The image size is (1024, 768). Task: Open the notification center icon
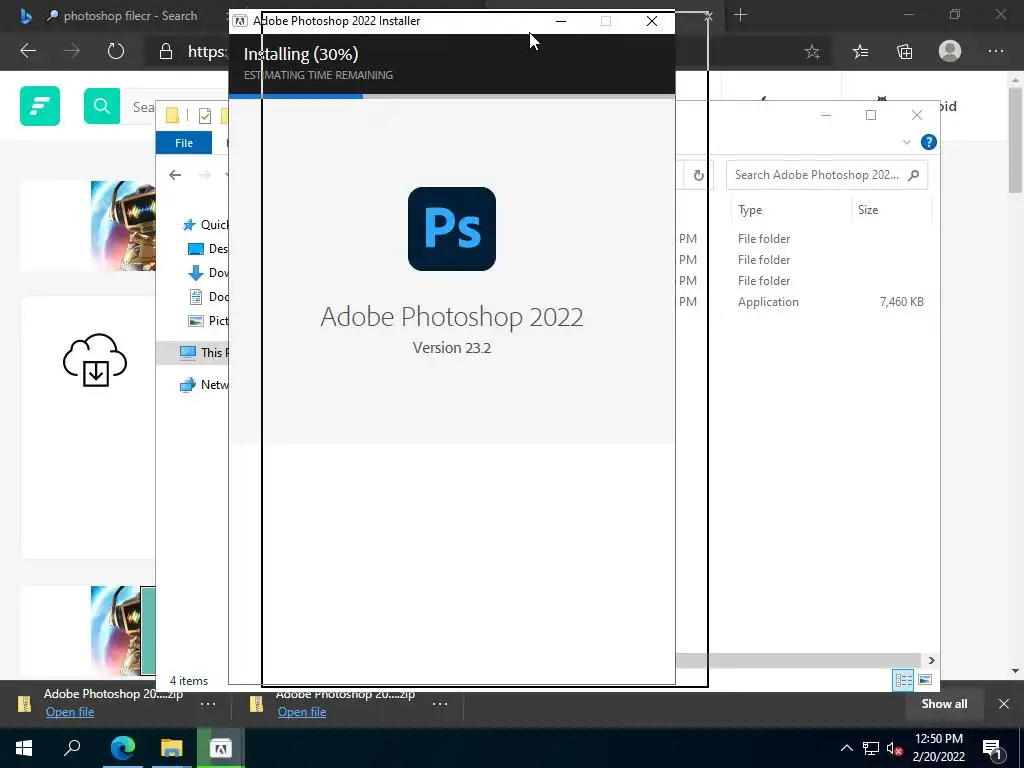(993, 748)
